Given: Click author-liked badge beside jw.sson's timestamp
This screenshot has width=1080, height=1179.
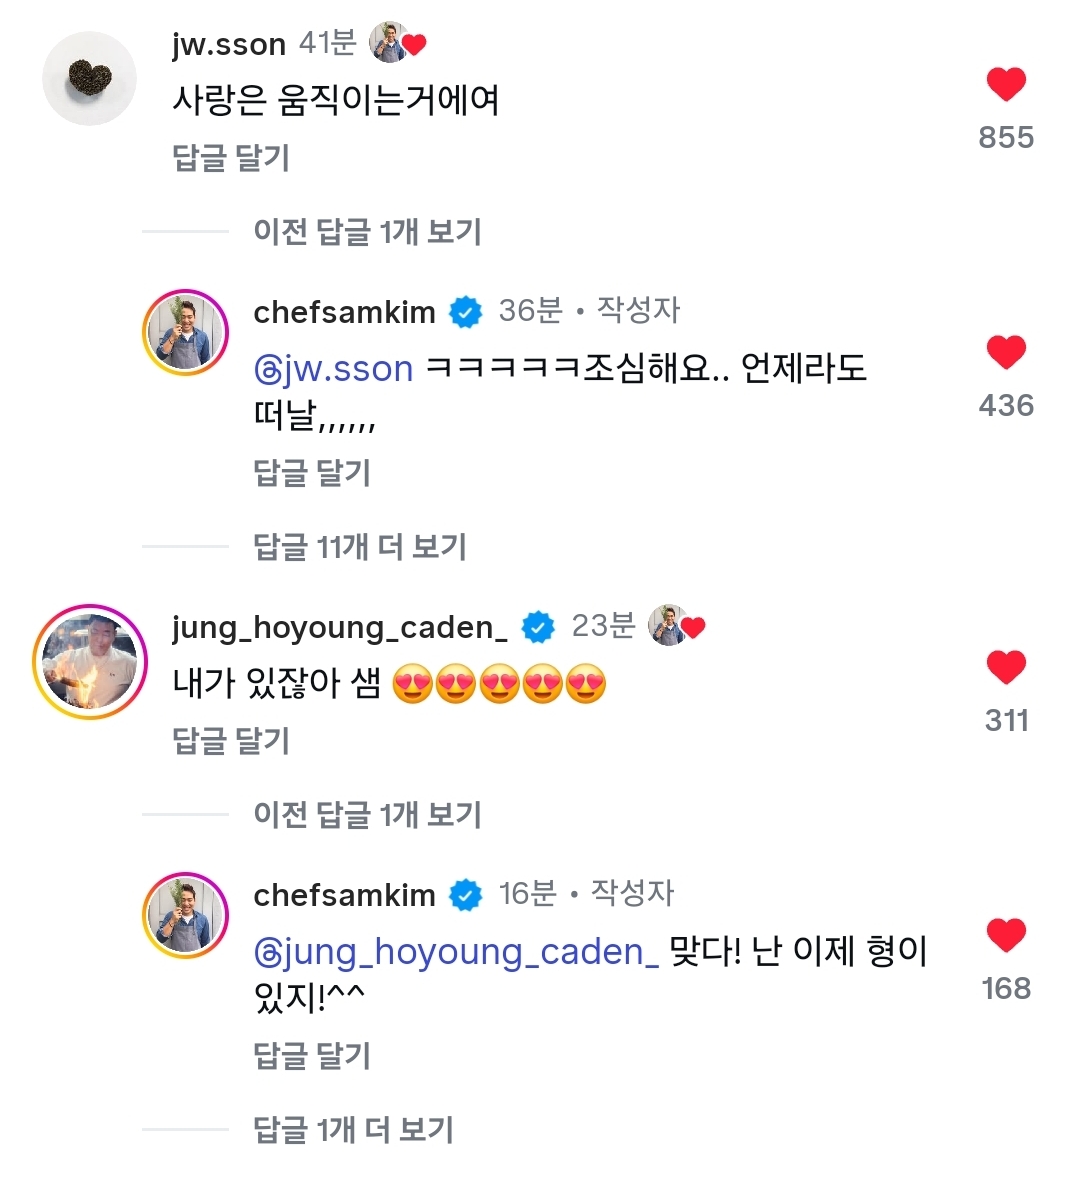Looking at the screenshot, I should coord(397,43).
